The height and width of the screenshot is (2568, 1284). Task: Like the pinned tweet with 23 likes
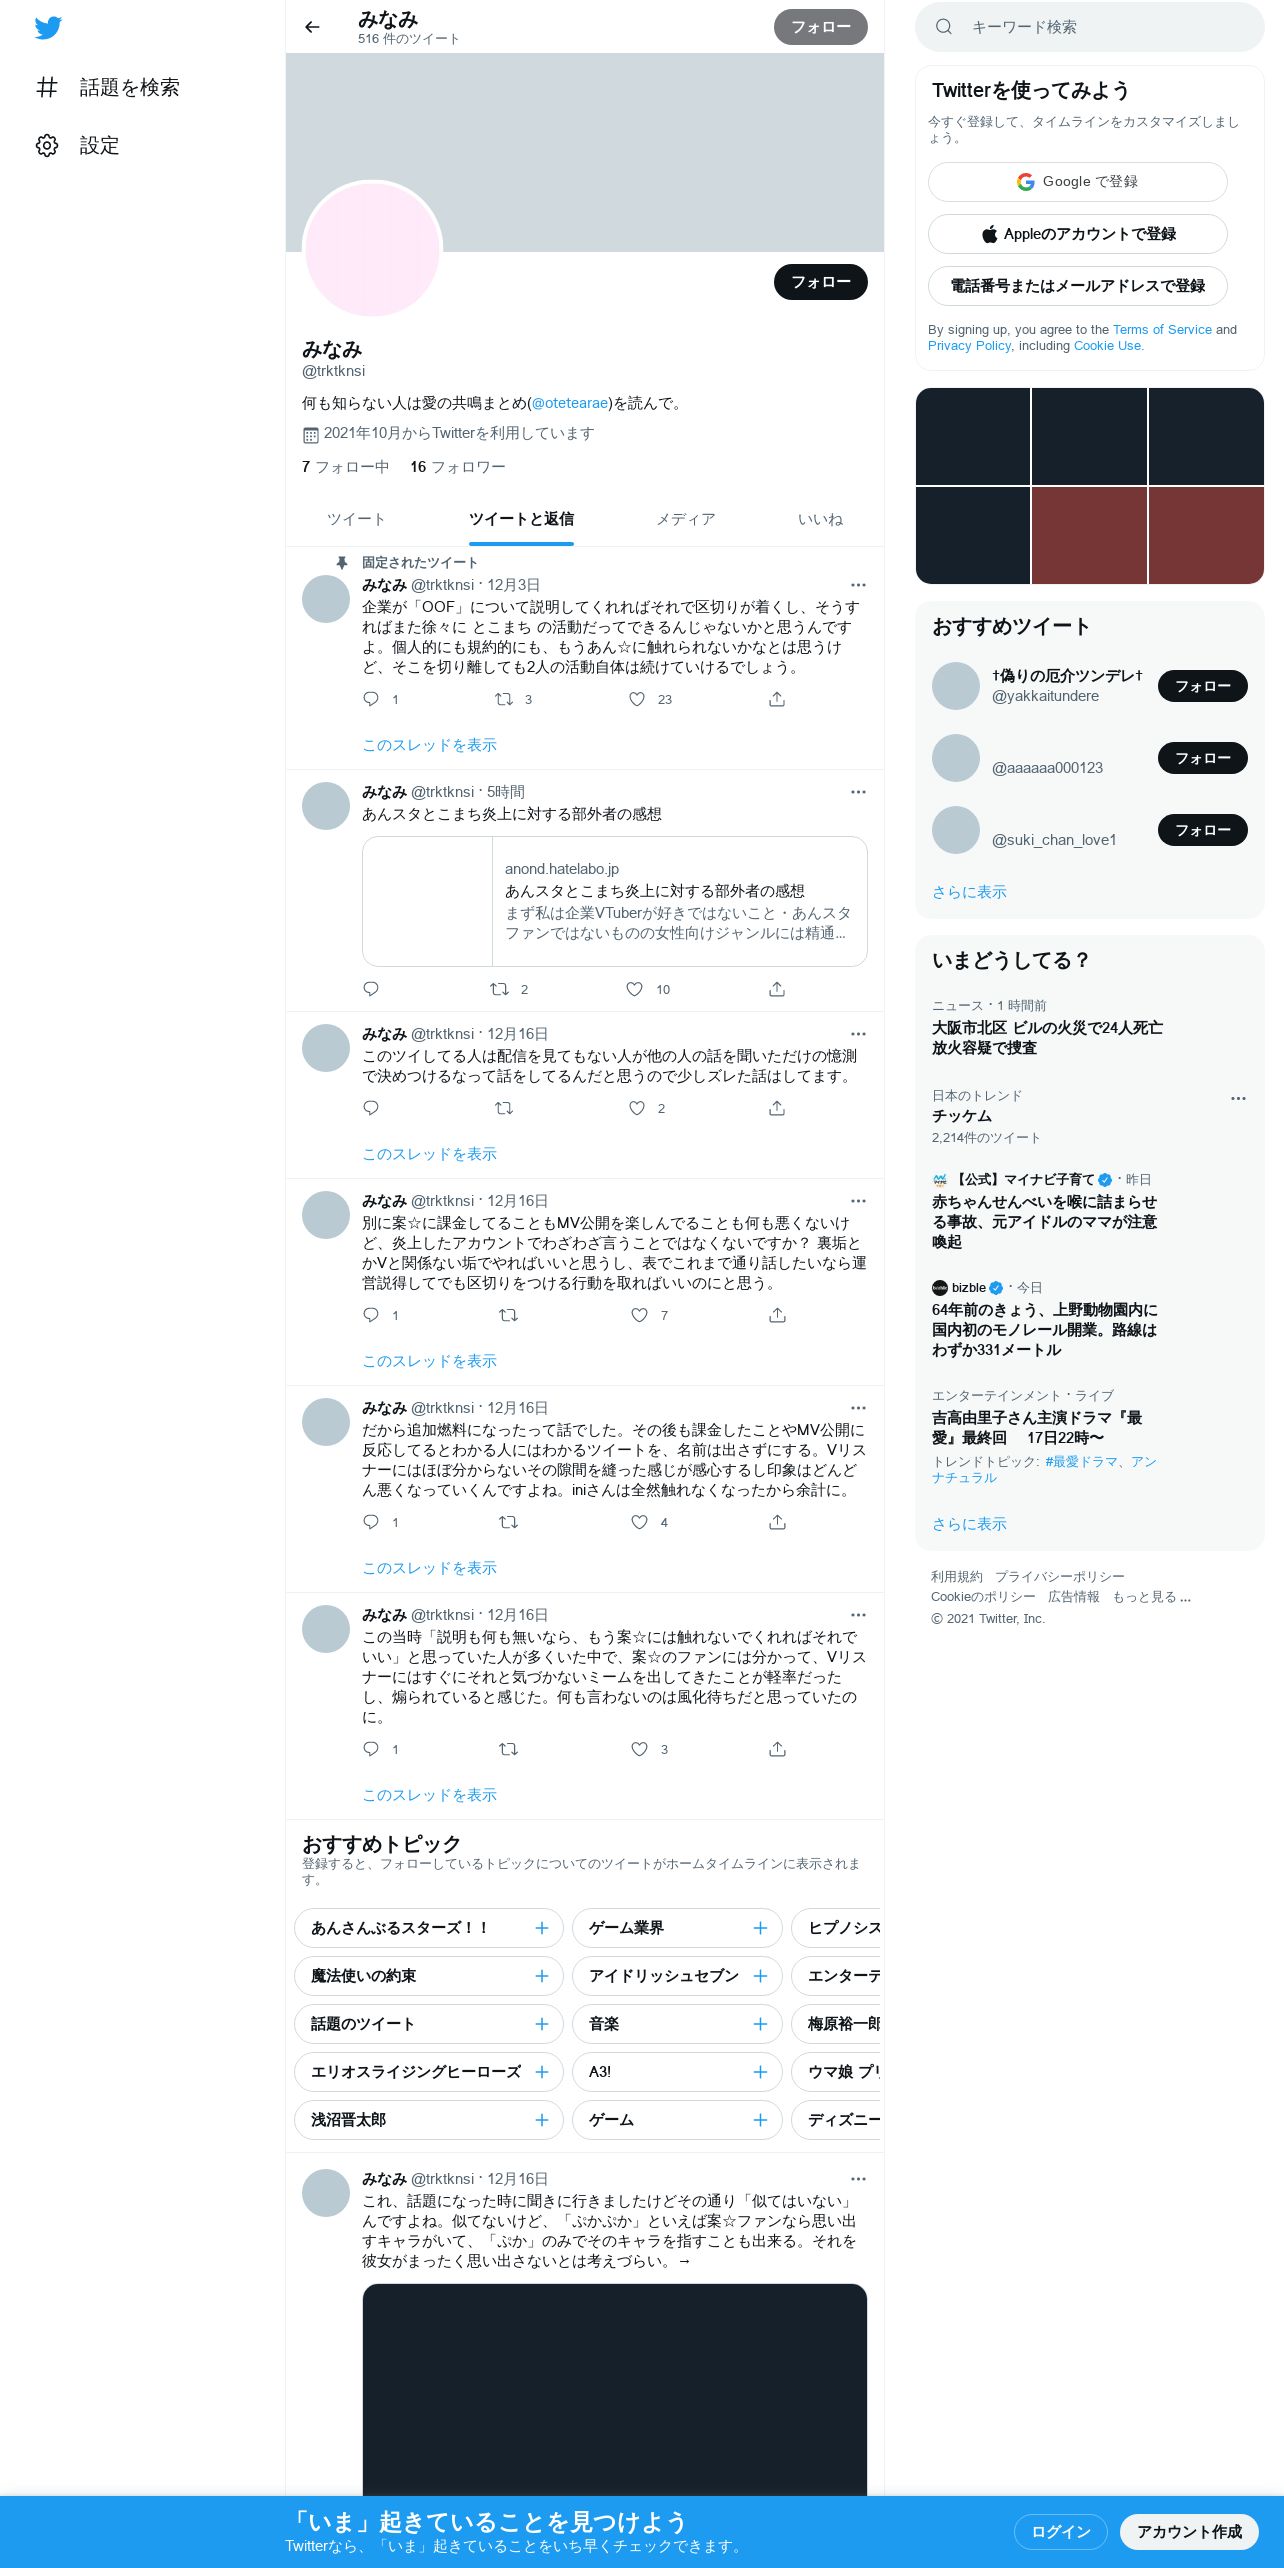click(x=637, y=699)
